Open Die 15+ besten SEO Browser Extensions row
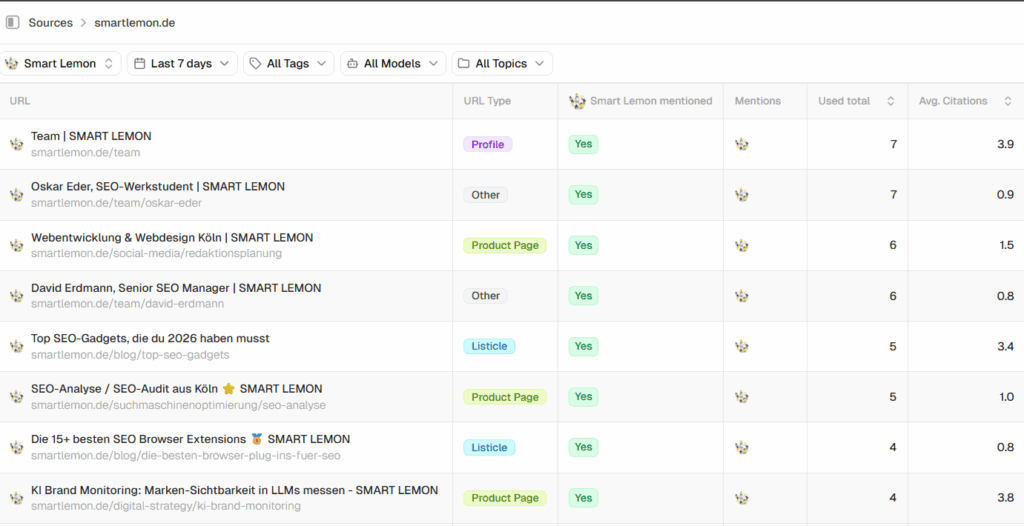The image size is (1024, 526). 512,447
